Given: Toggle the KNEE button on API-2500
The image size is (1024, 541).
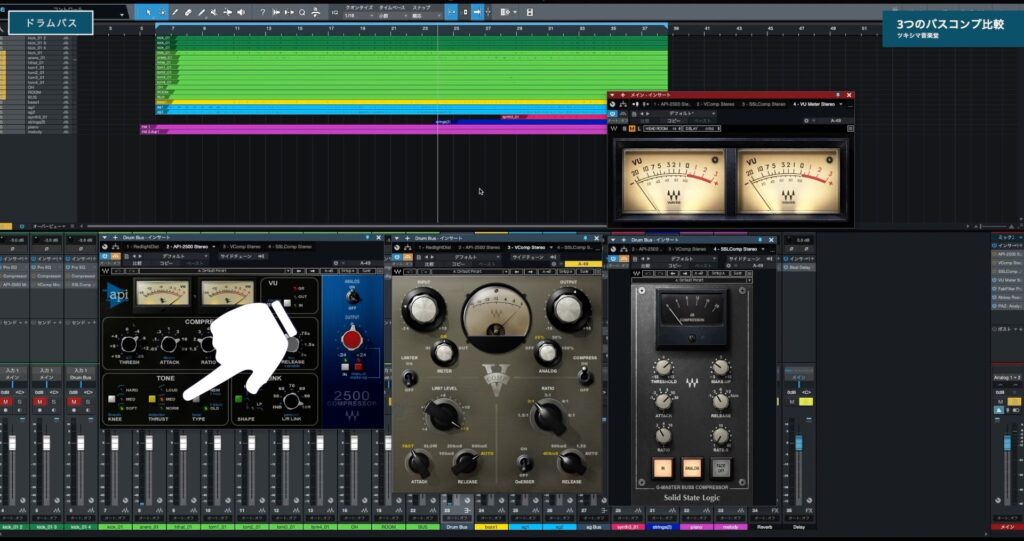Looking at the screenshot, I should [x=112, y=399].
